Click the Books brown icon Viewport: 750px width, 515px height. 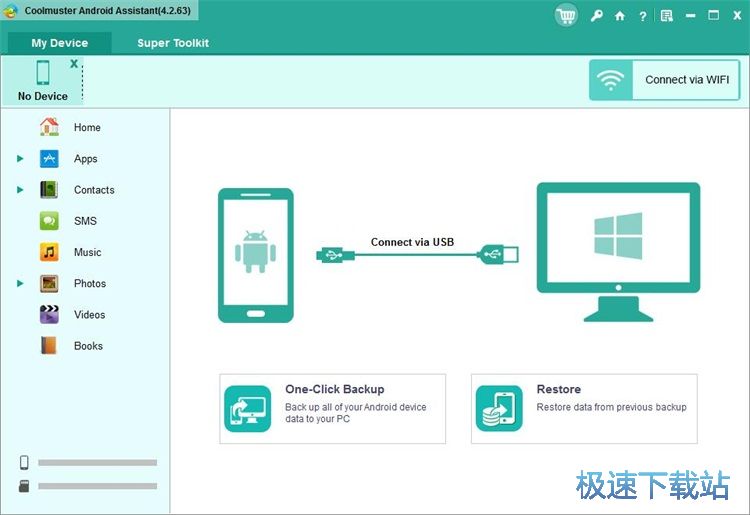(x=49, y=346)
